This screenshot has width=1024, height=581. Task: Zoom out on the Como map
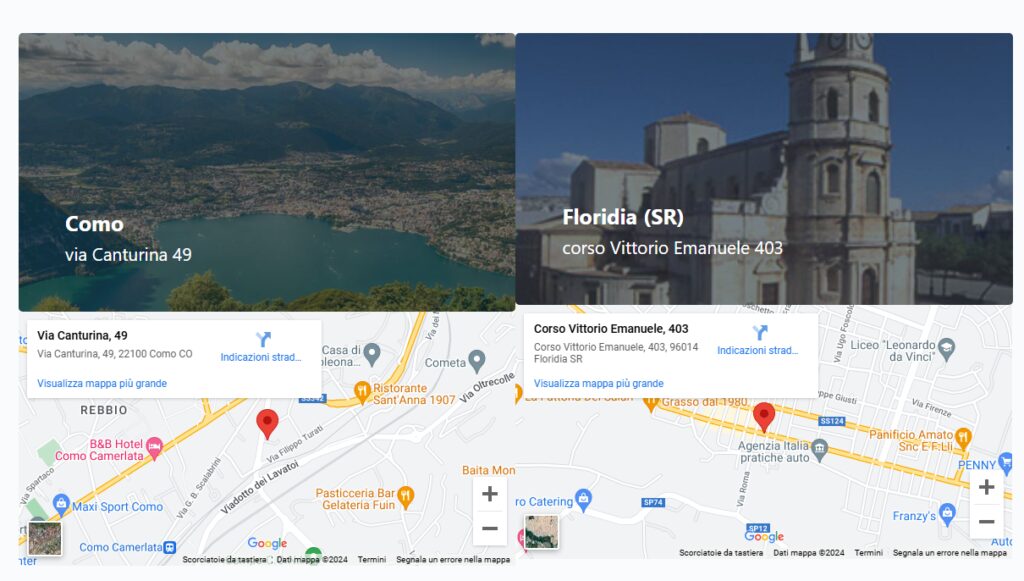[x=490, y=528]
